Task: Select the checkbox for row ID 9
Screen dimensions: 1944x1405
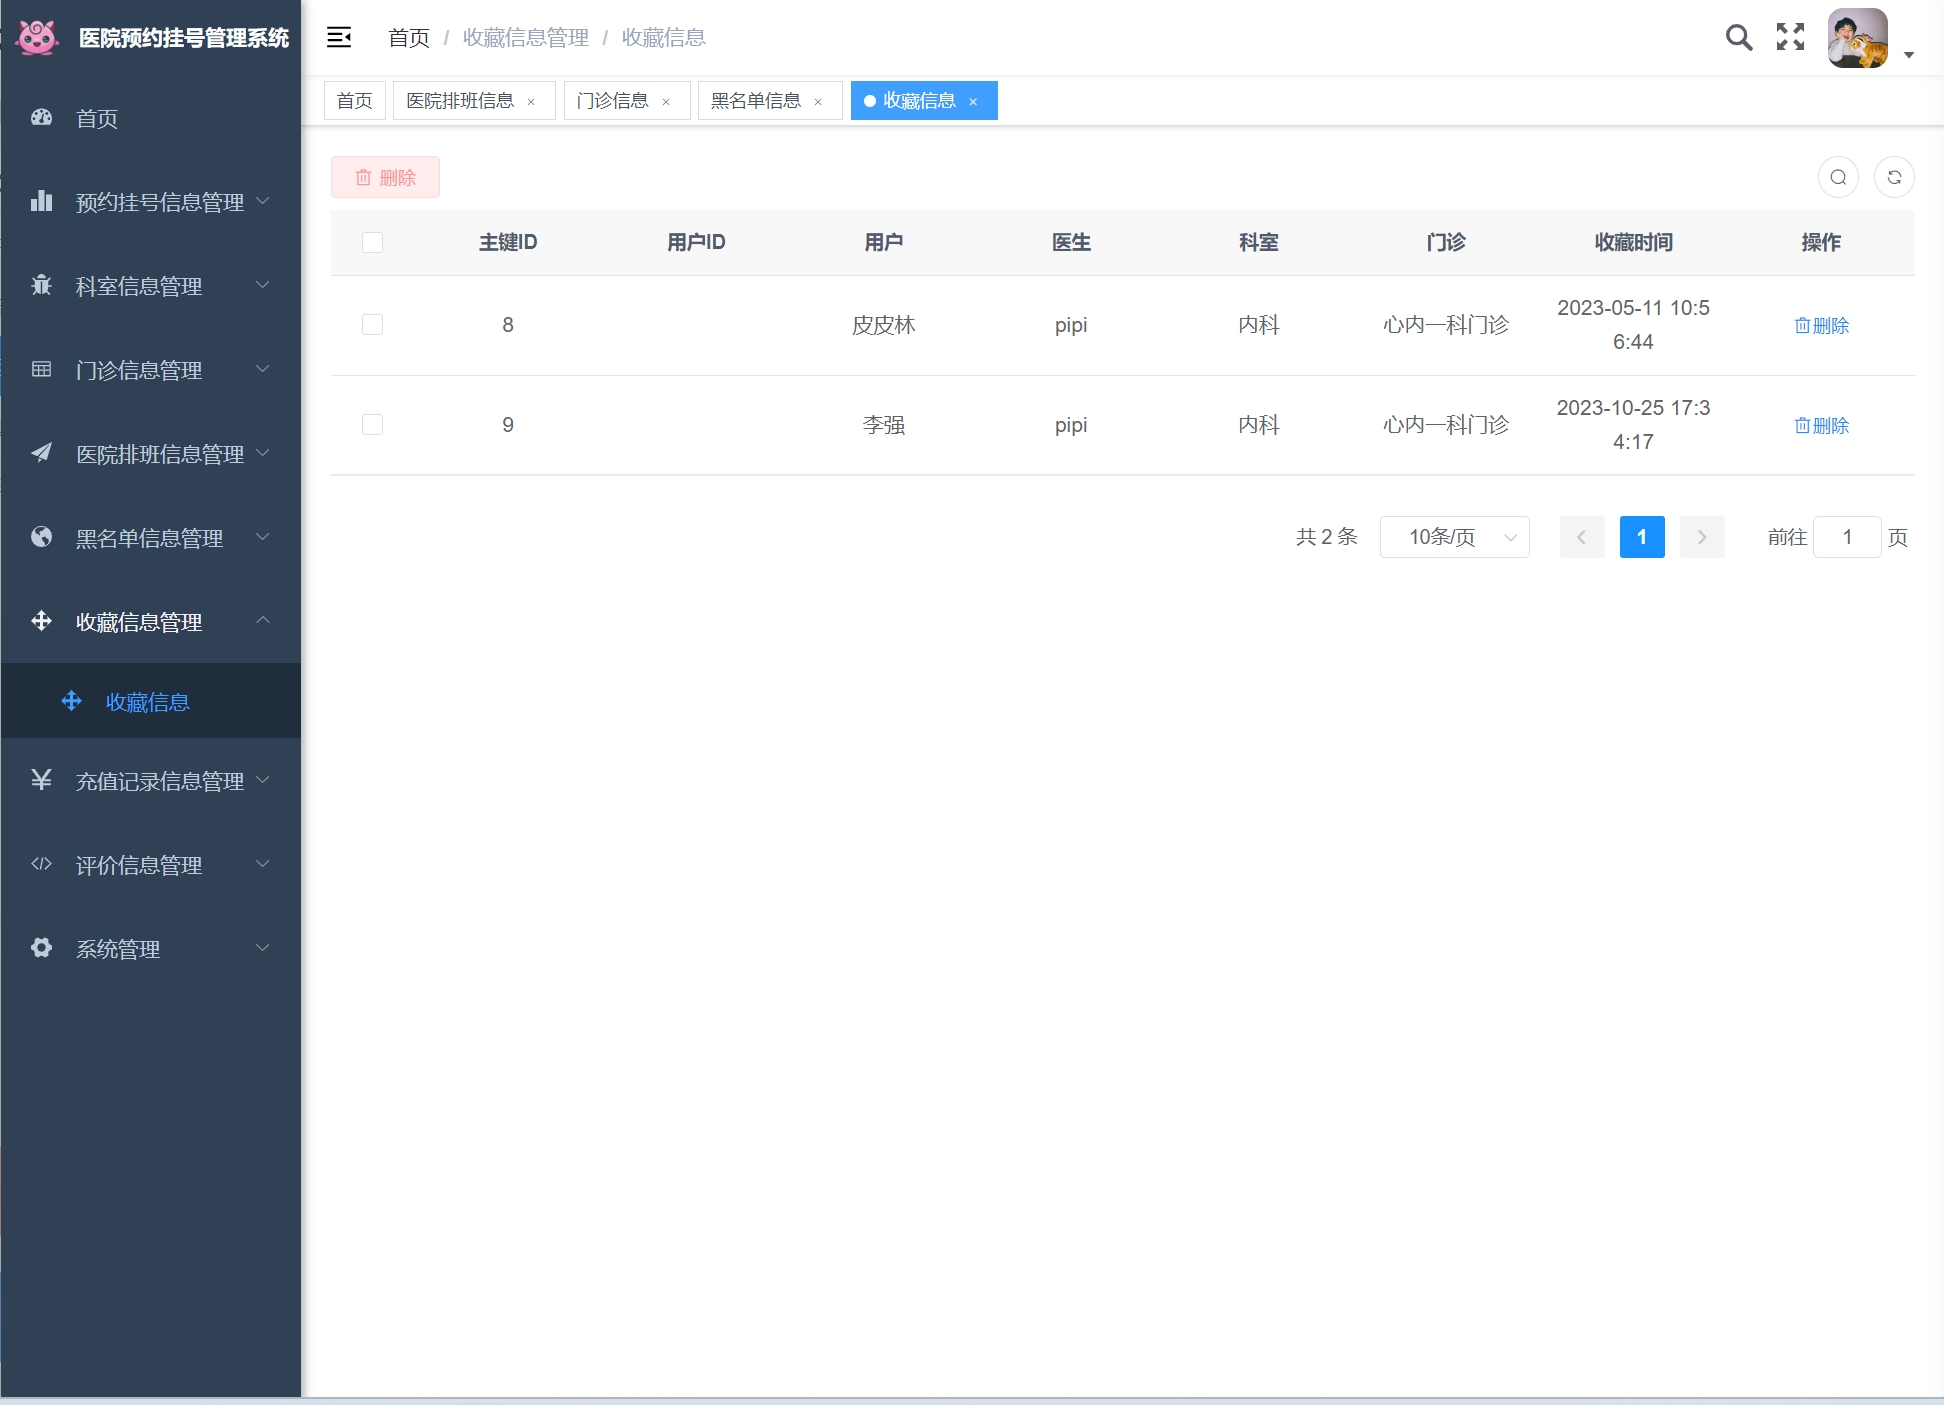Action: pos(372,425)
